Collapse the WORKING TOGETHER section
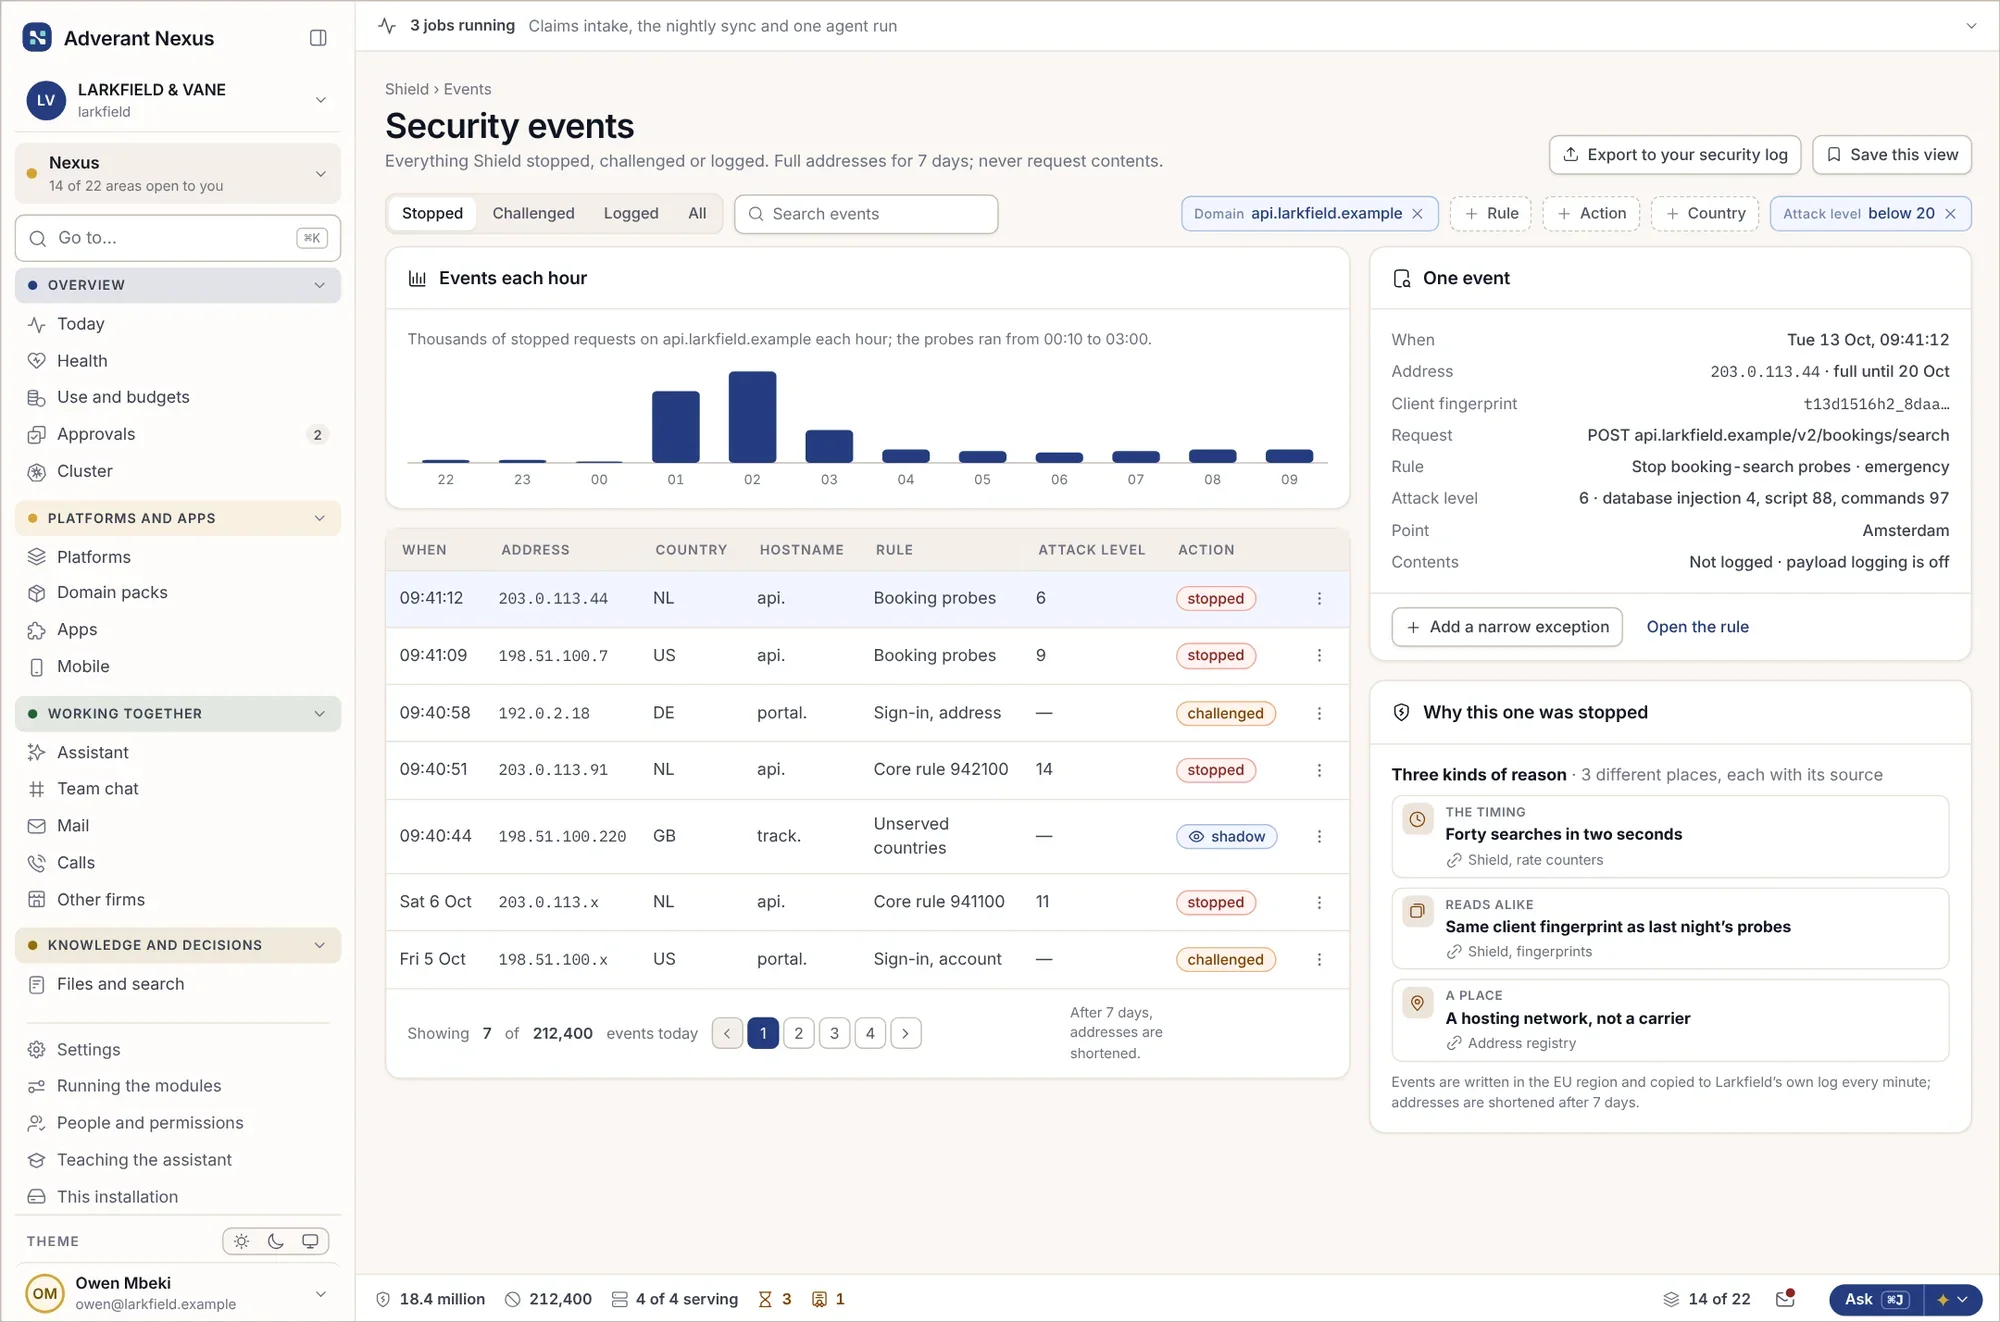Viewport: 2000px width, 1322px height. 320,714
